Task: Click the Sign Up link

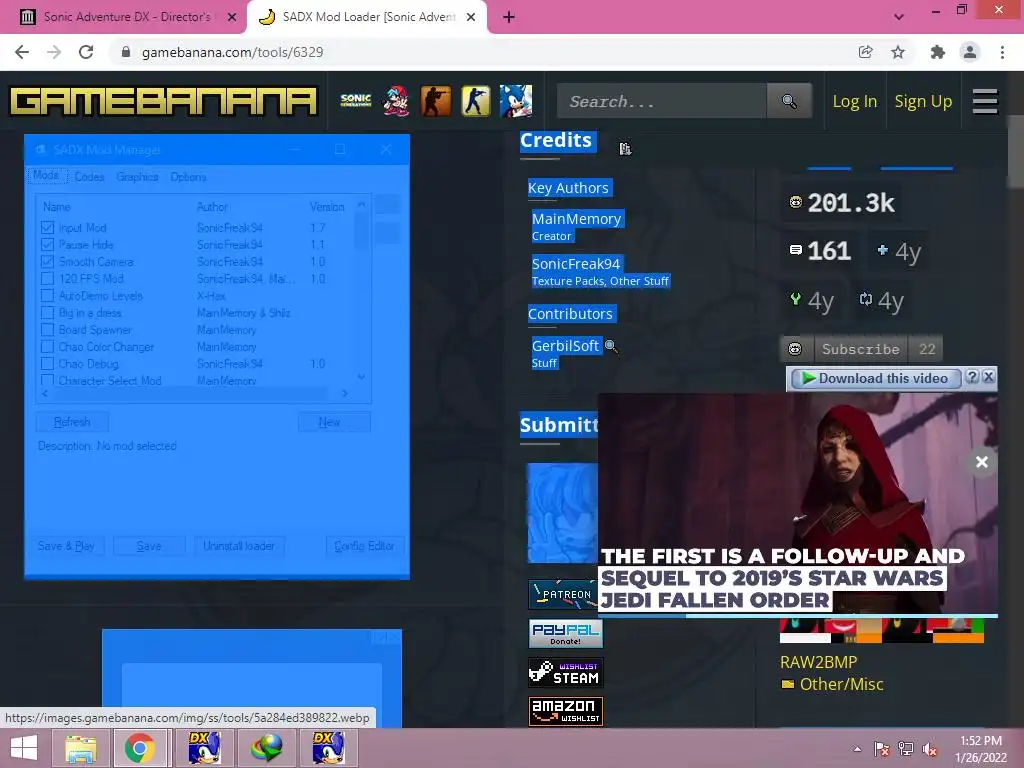Action: (923, 101)
